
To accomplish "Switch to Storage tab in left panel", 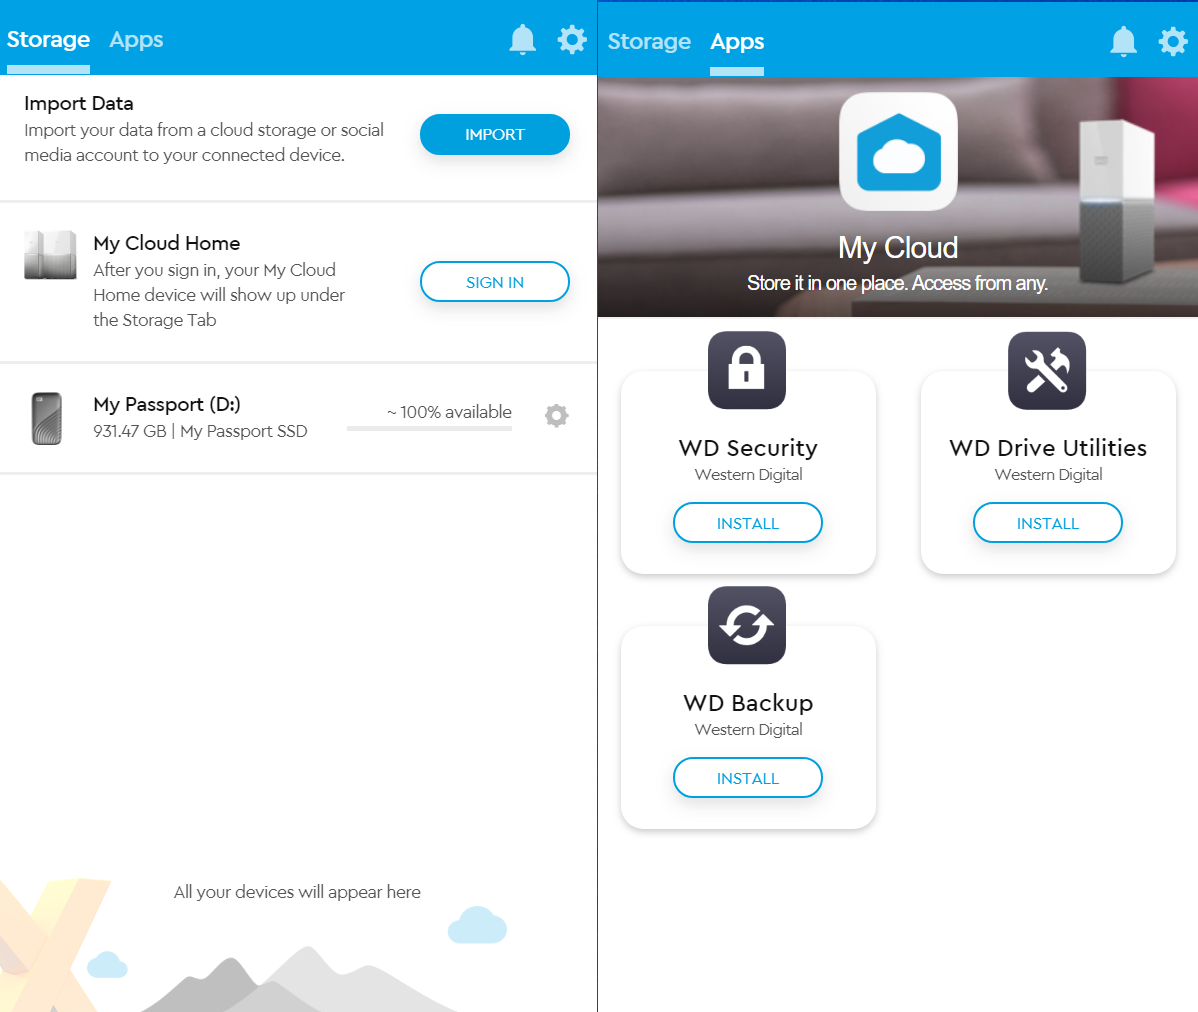I will (48, 40).
